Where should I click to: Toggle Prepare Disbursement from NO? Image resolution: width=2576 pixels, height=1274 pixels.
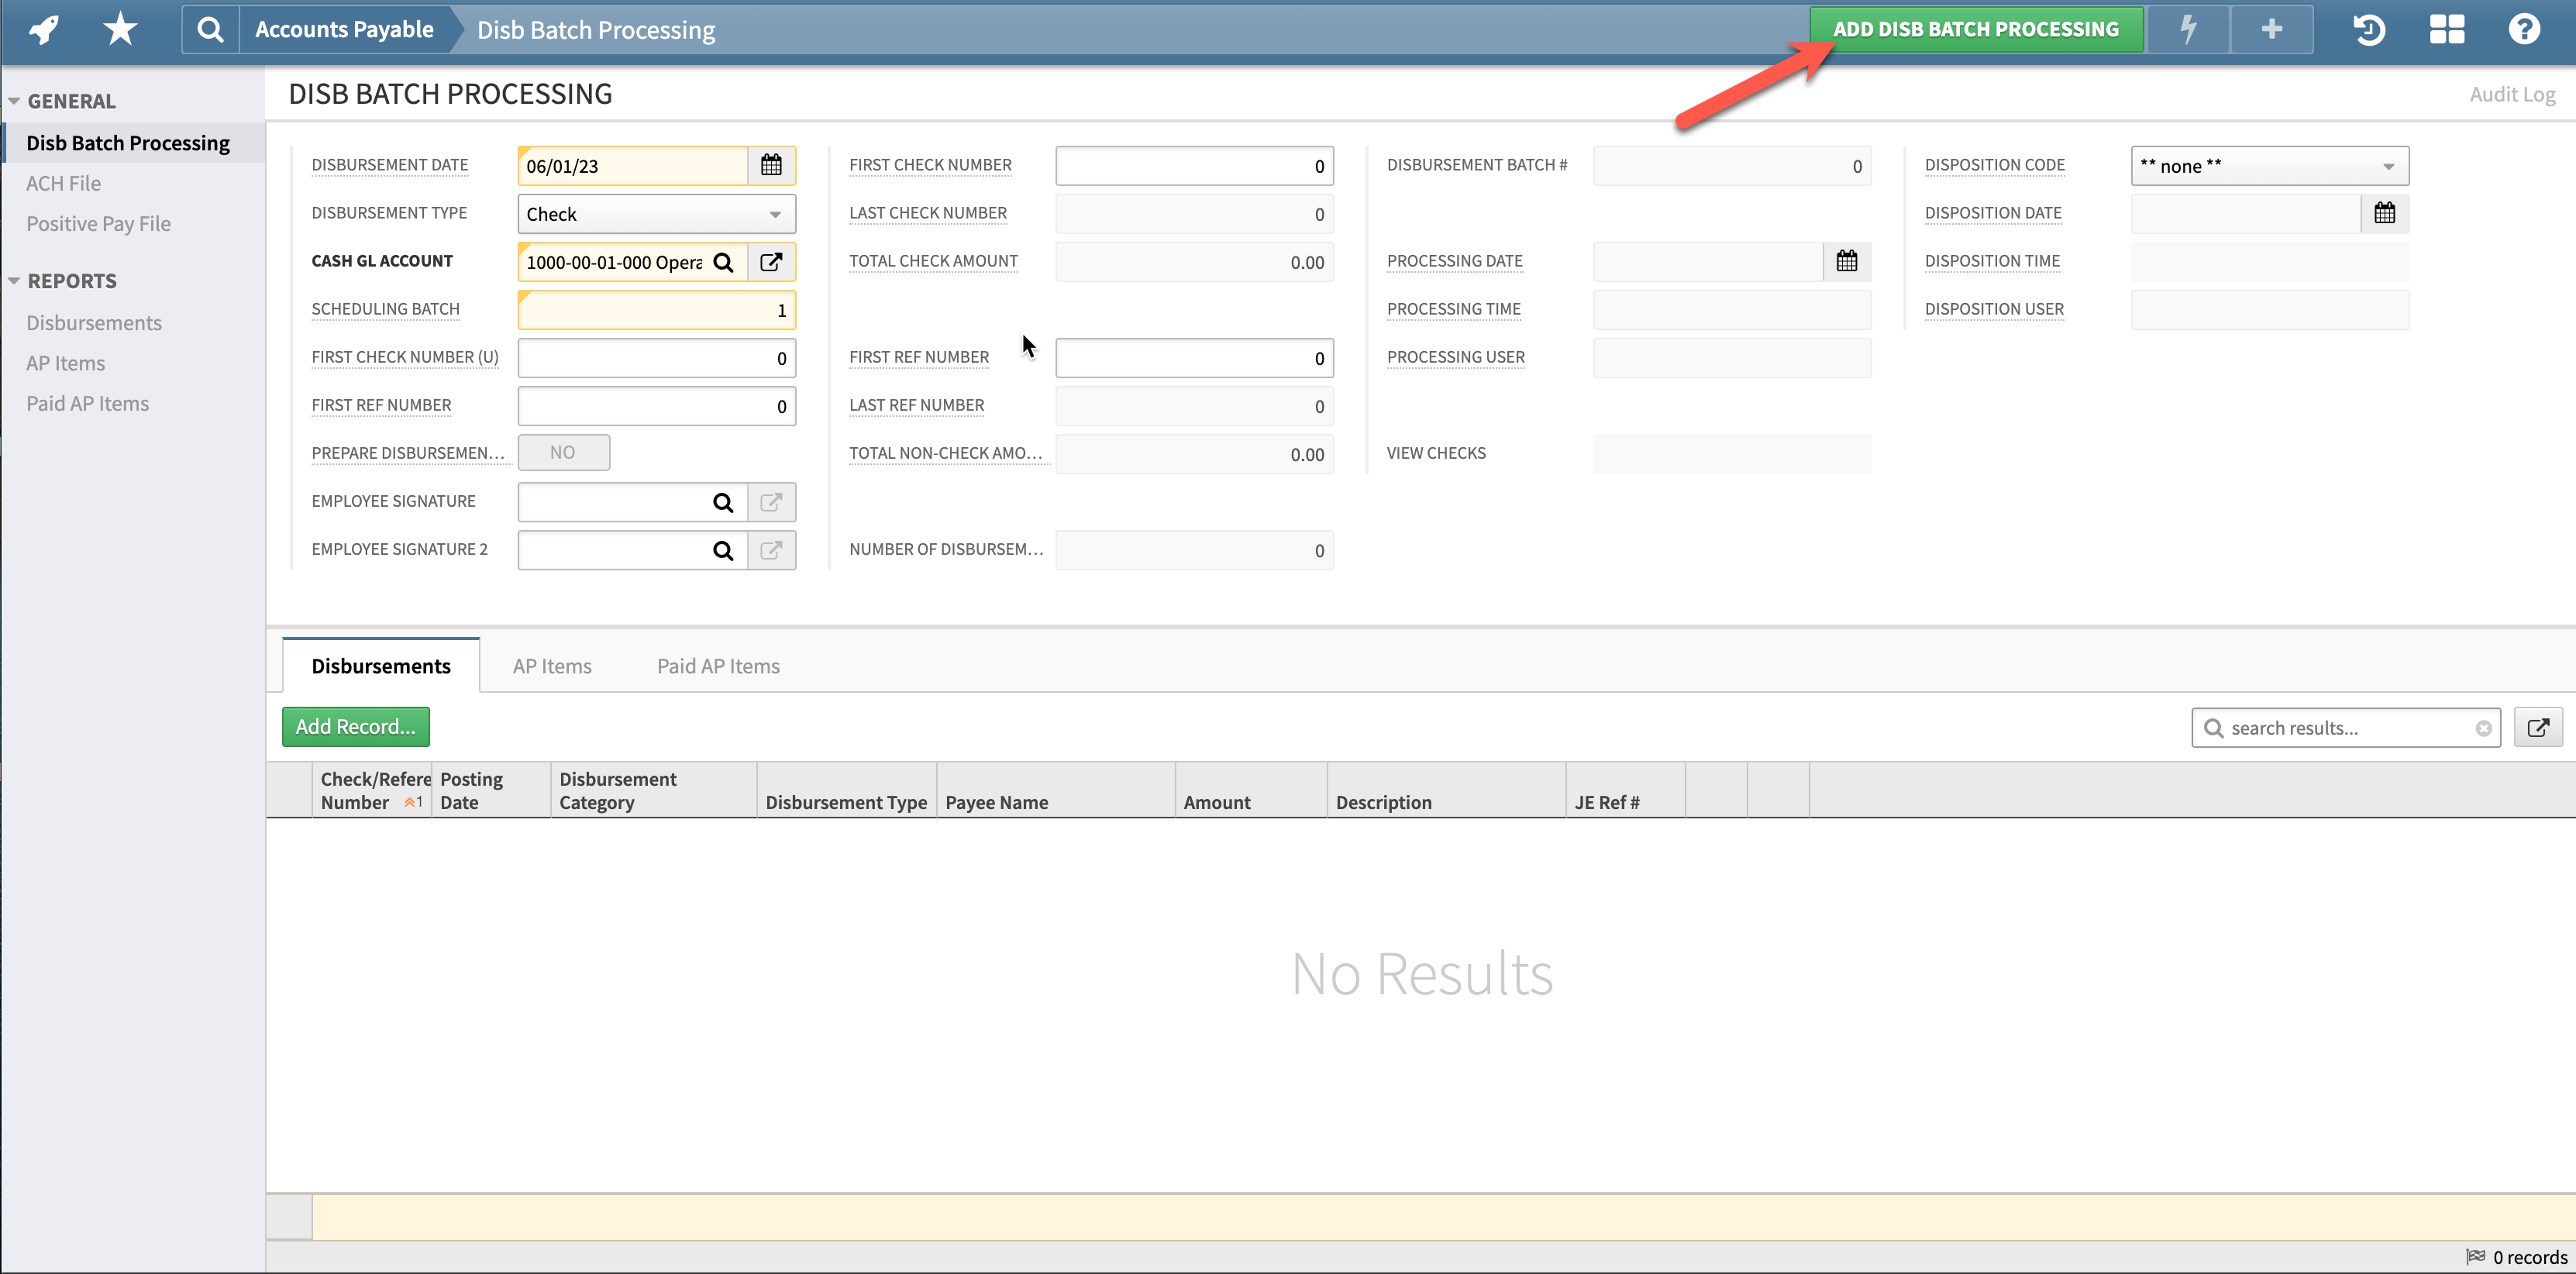pyautogui.click(x=564, y=452)
